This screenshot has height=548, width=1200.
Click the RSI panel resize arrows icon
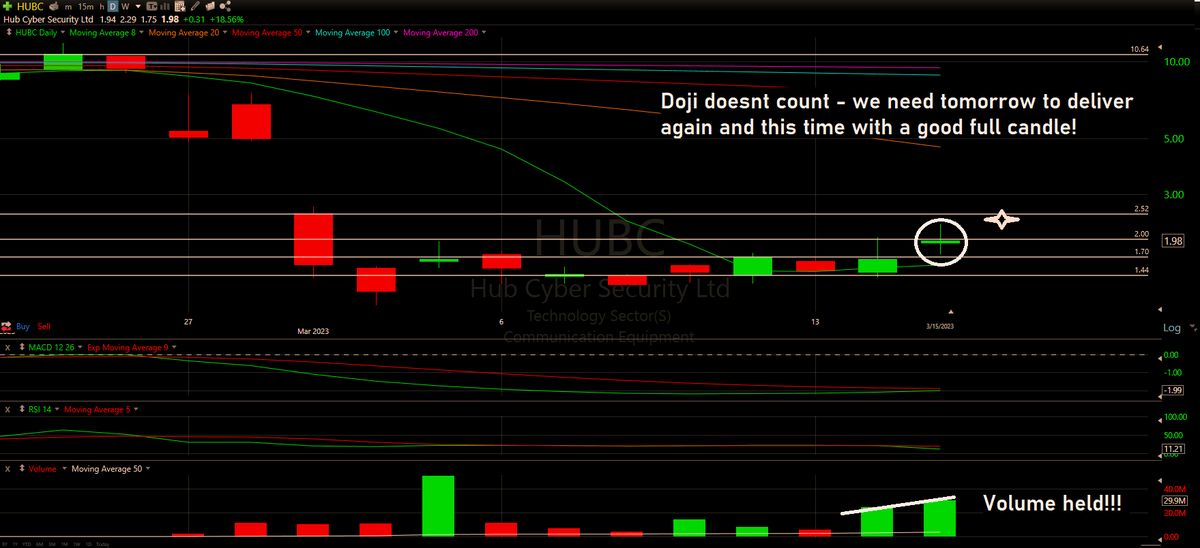[x=22, y=409]
